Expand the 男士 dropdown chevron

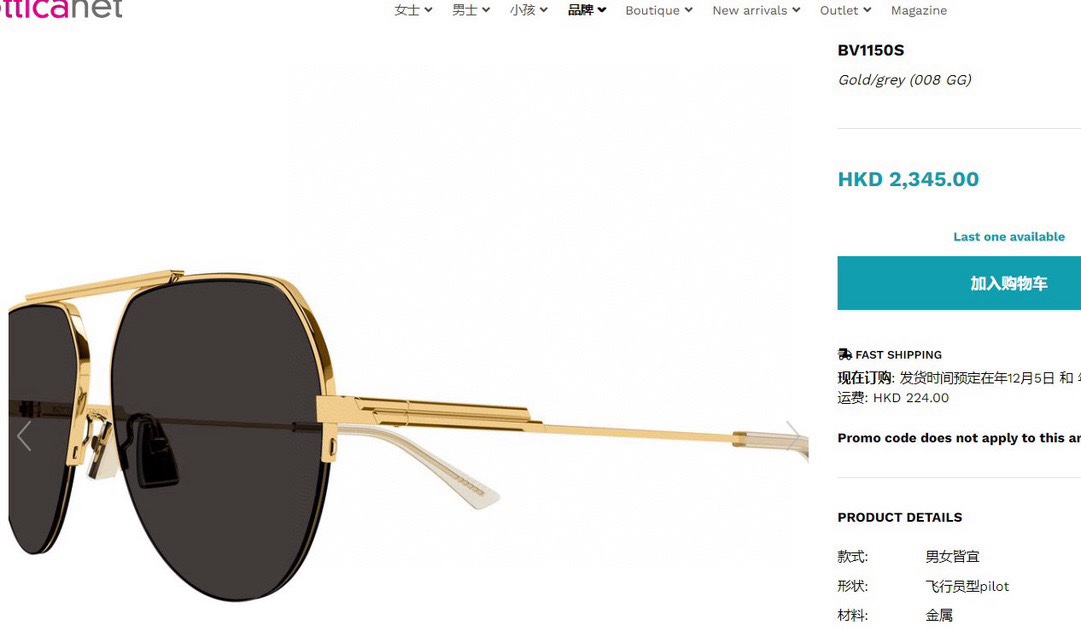tap(486, 10)
